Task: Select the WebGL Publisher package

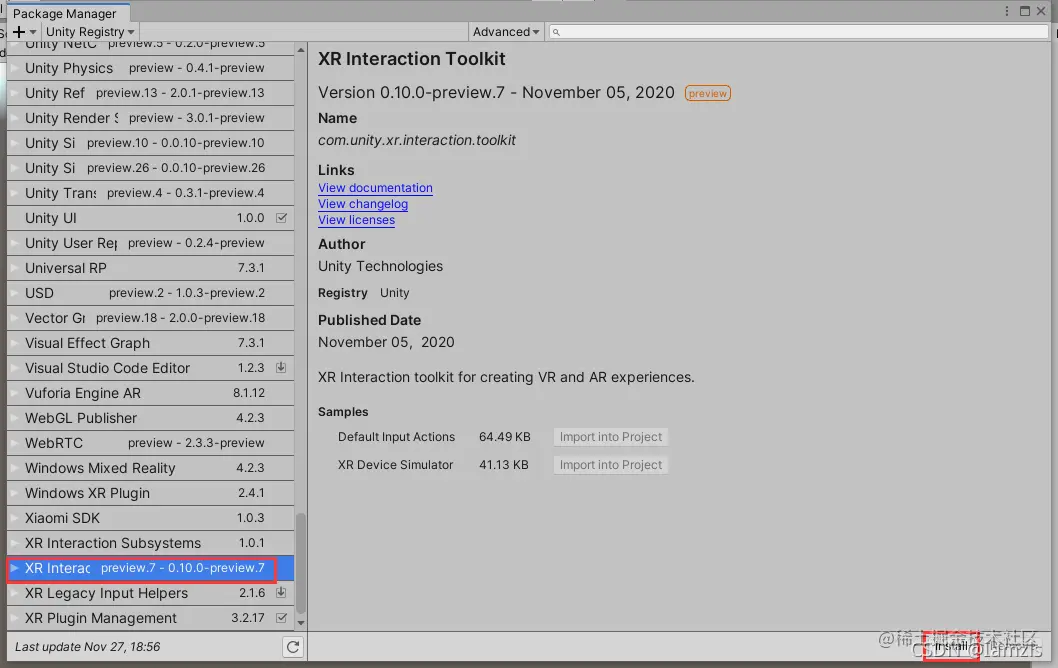Action: tap(150, 418)
